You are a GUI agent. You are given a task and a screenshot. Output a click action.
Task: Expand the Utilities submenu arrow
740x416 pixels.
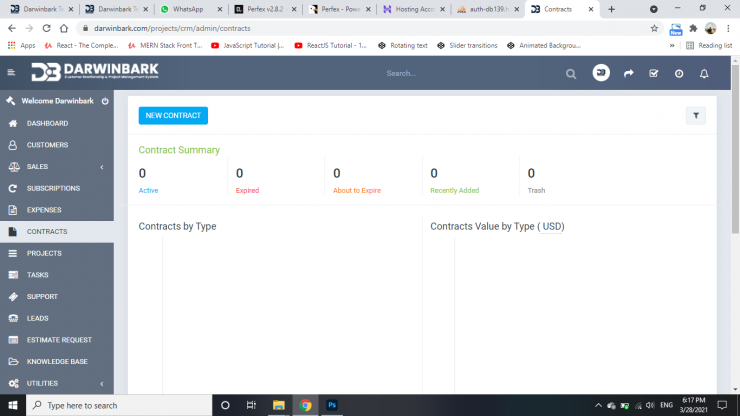pyautogui.click(x=102, y=383)
